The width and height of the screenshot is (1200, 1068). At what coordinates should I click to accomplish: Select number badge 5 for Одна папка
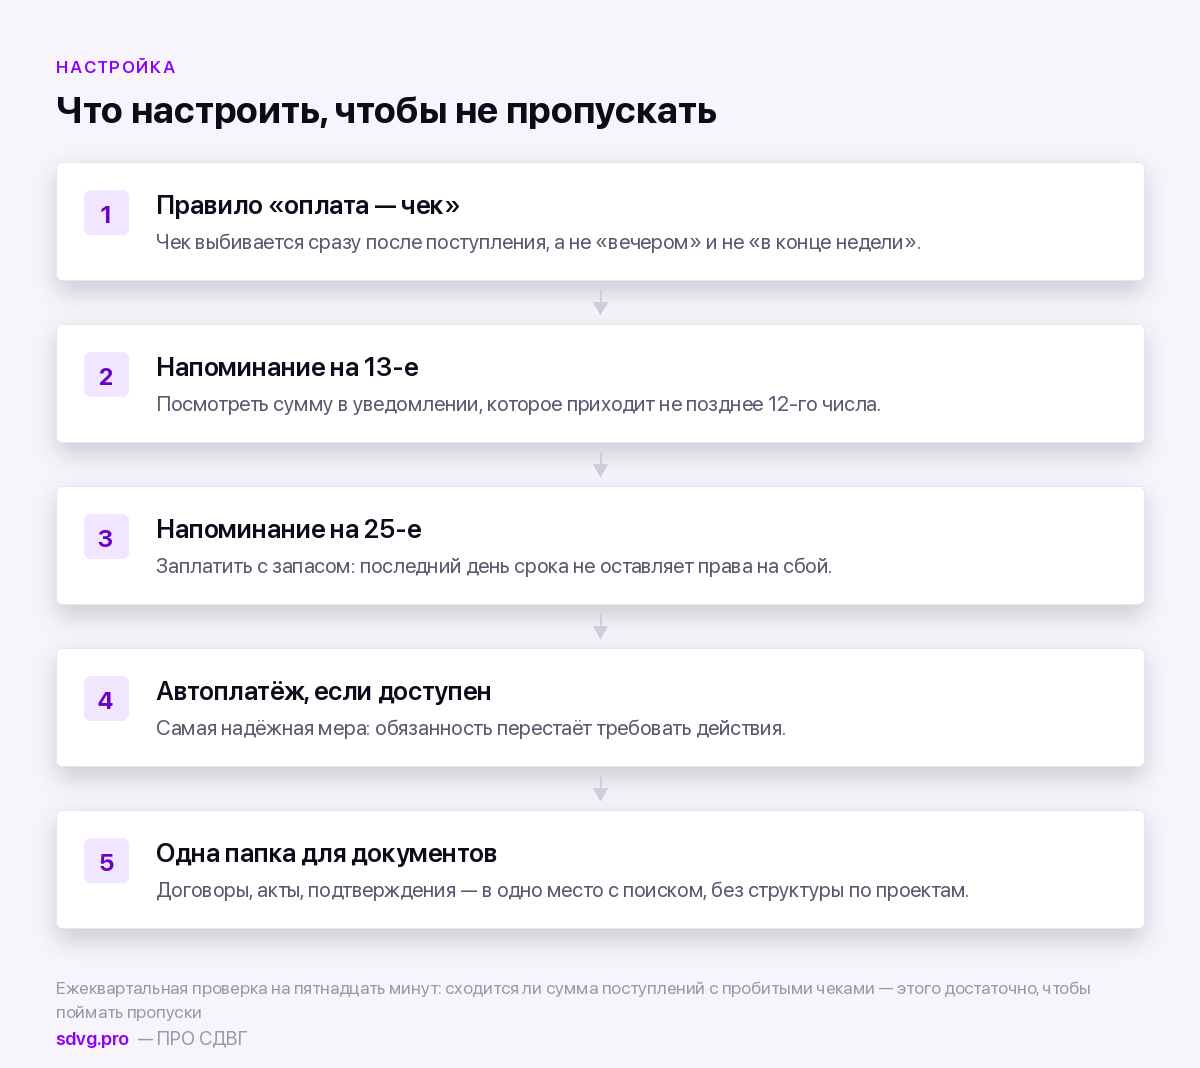tap(106, 861)
